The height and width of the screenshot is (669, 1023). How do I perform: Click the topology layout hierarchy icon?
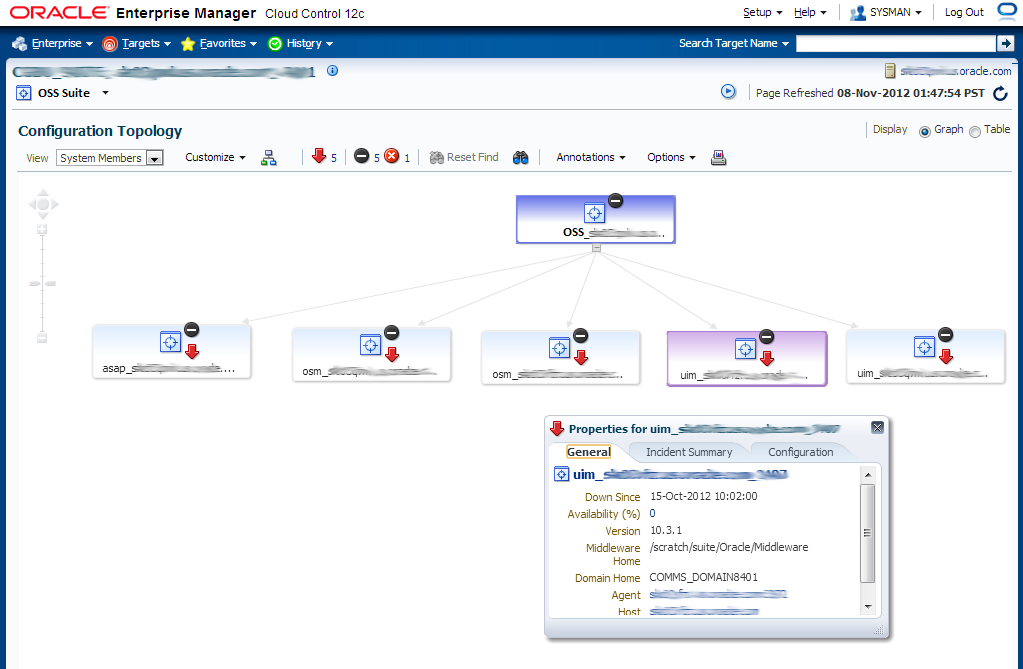[268, 157]
